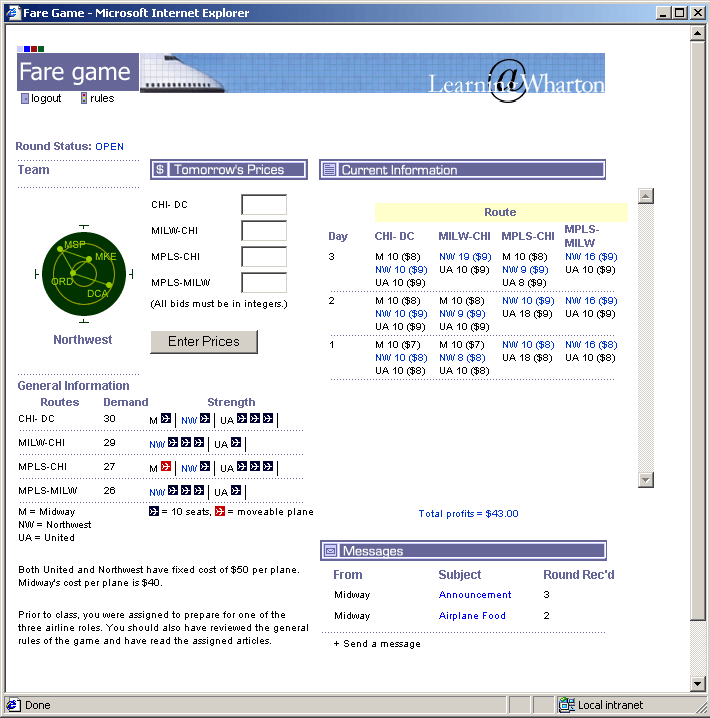Viewport: 710px width, 718px height.
Task: Click the logout link
Action: (x=46, y=98)
